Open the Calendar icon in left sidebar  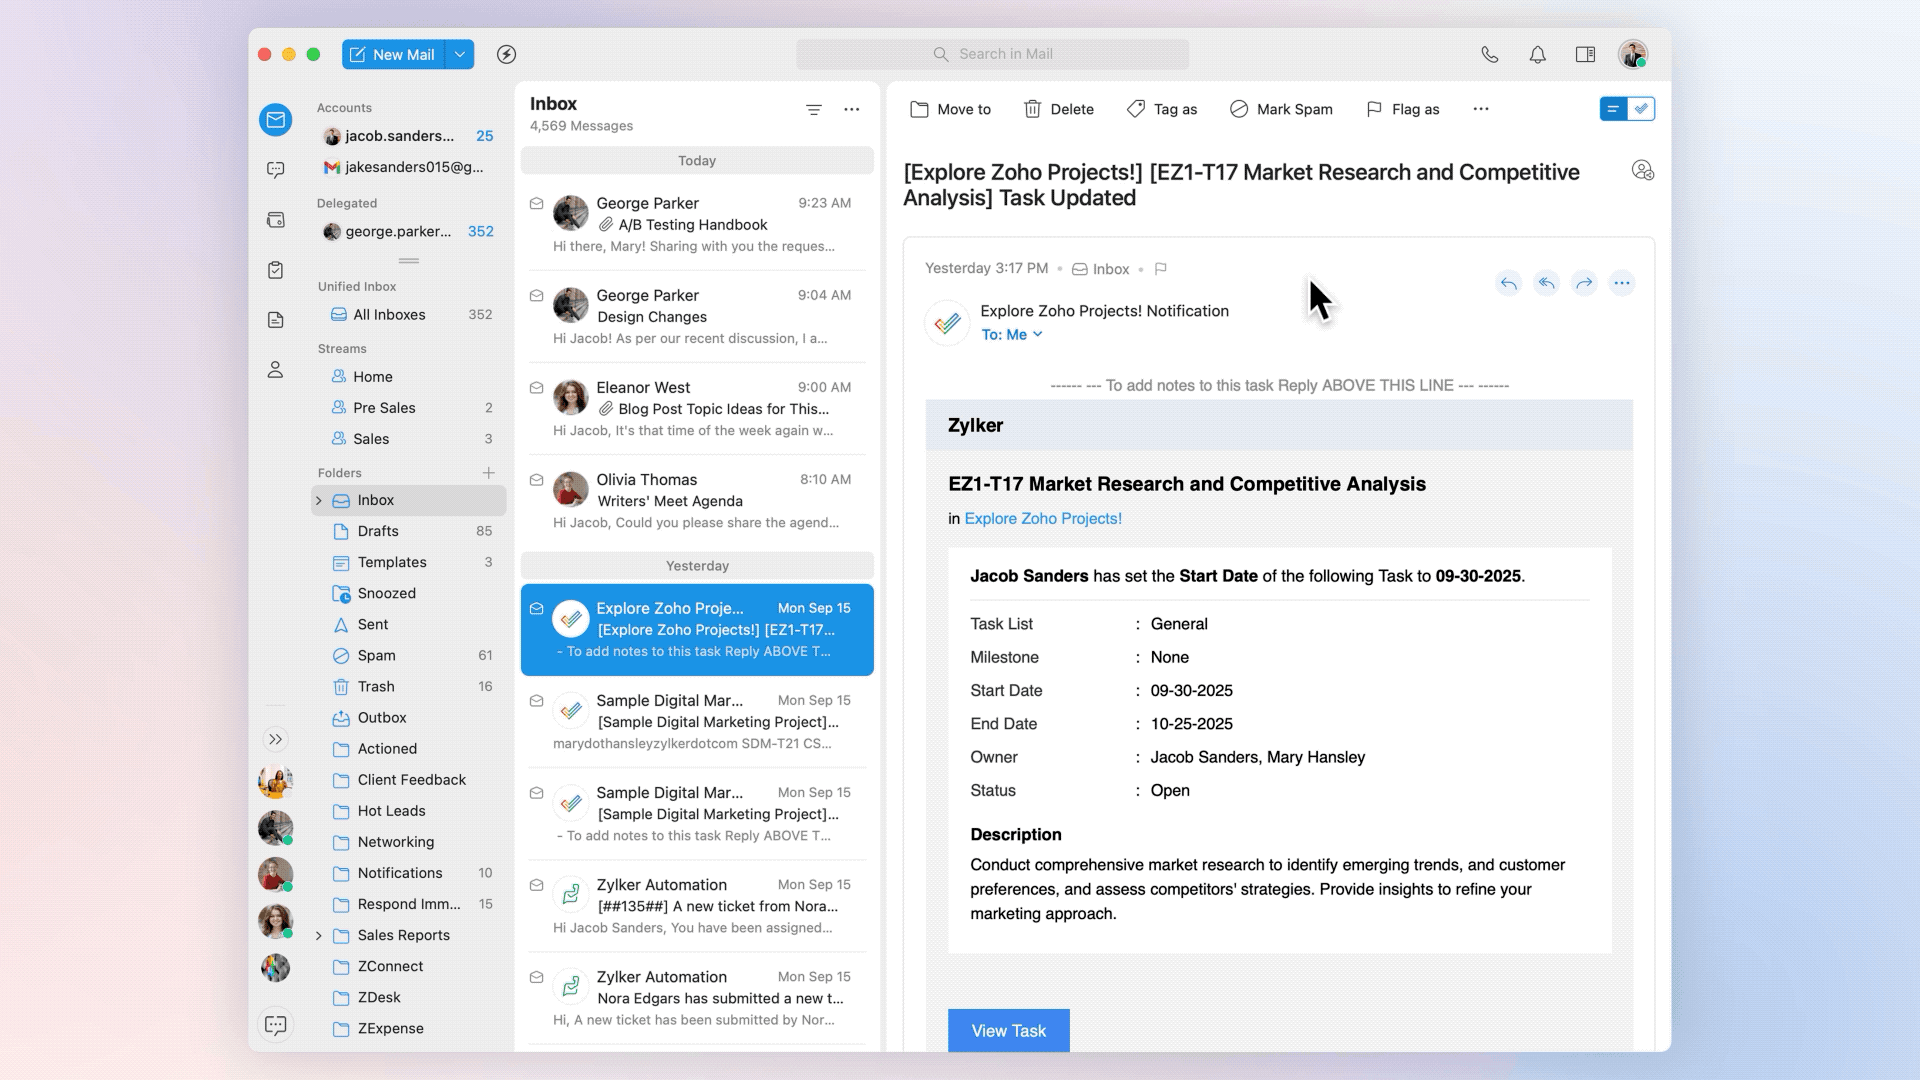[x=276, y=220]
